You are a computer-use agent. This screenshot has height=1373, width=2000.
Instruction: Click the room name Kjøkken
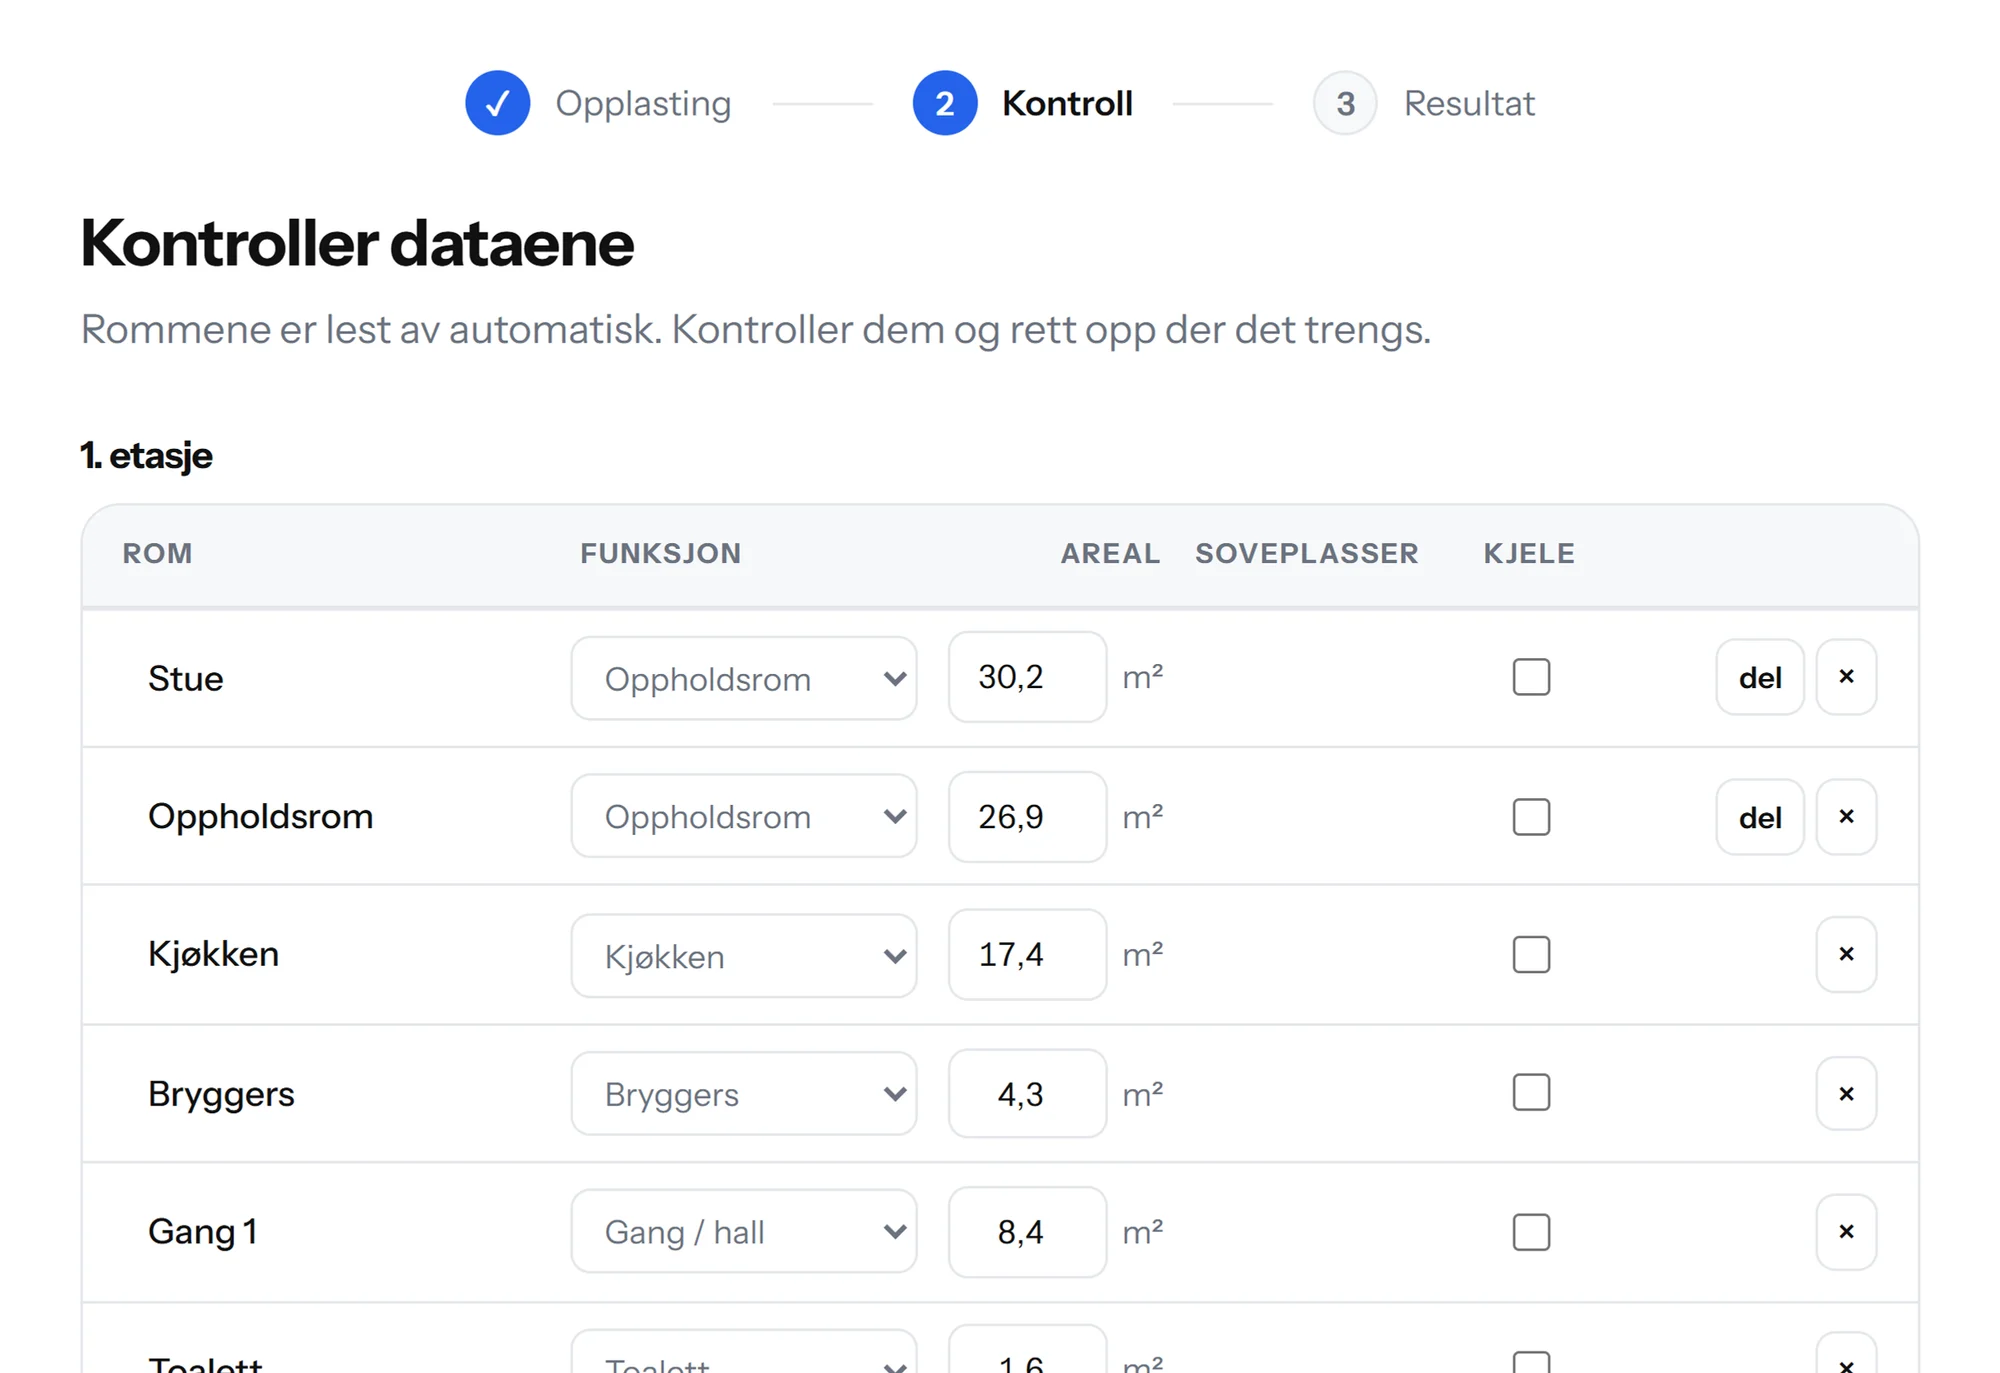(213, 954)
